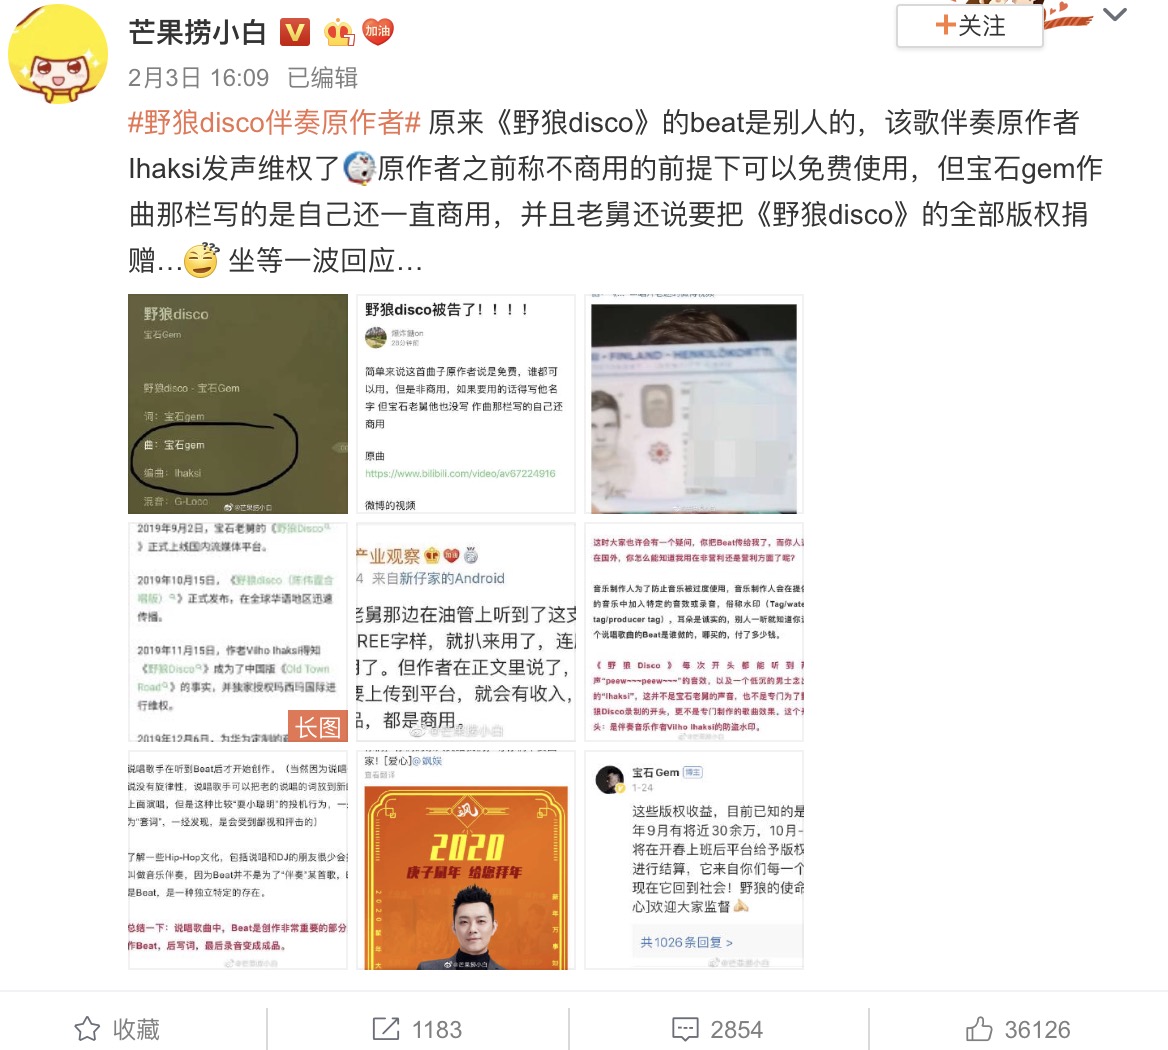This screenshot has width=1168, height=1050.
Task: Open the 宝石Gem comment screenshot thumbnail
Action: tap(694, 860)
